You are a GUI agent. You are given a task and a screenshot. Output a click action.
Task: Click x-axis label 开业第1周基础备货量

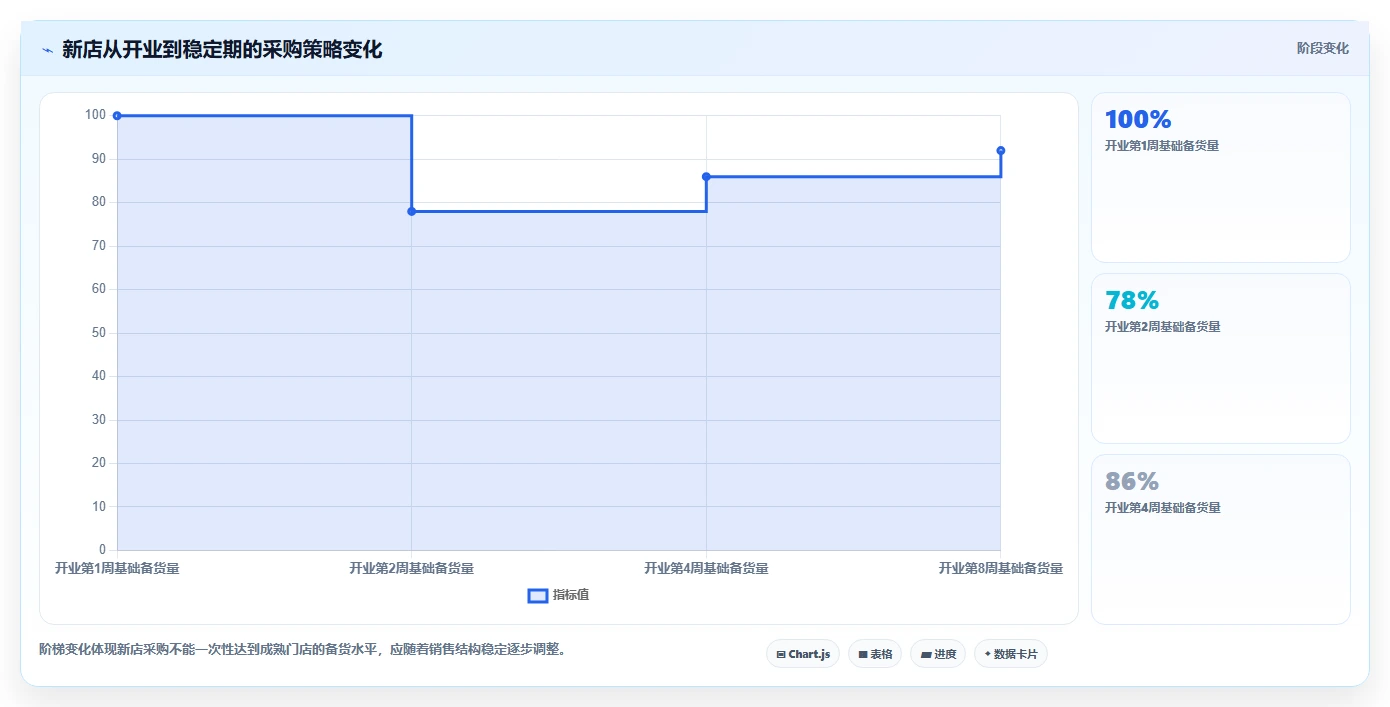[x=117, y=568]
